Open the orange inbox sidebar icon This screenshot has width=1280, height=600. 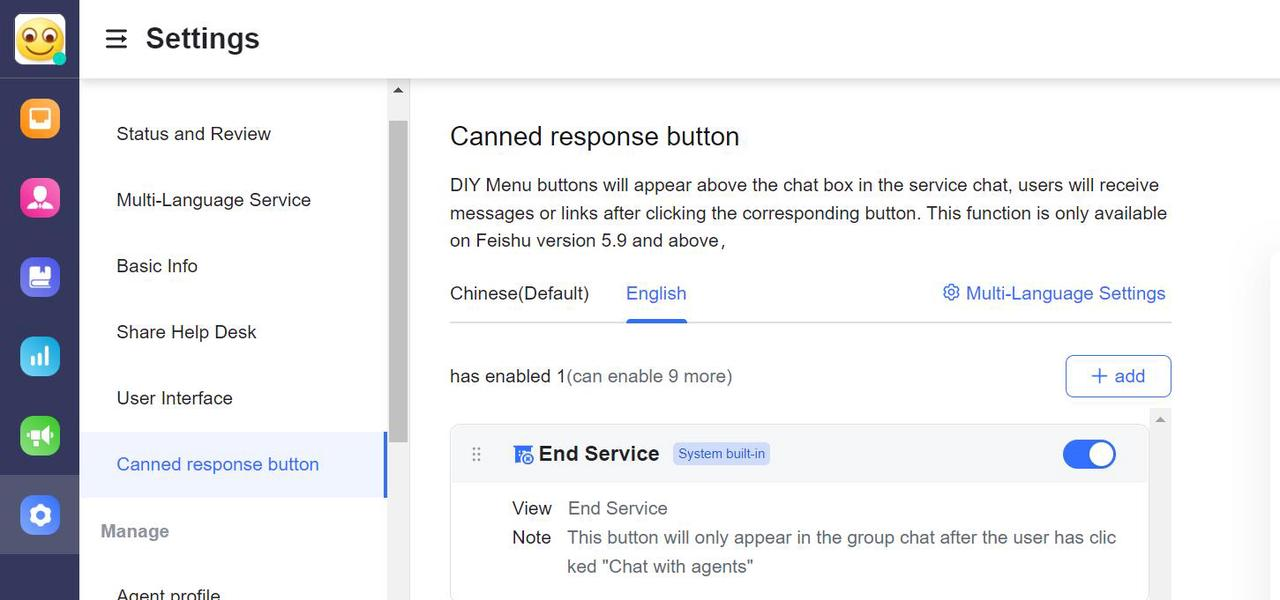click(40, 118)
